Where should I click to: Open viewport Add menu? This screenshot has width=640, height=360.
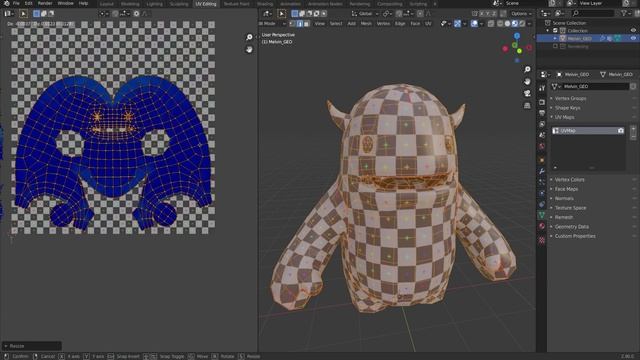351,24
